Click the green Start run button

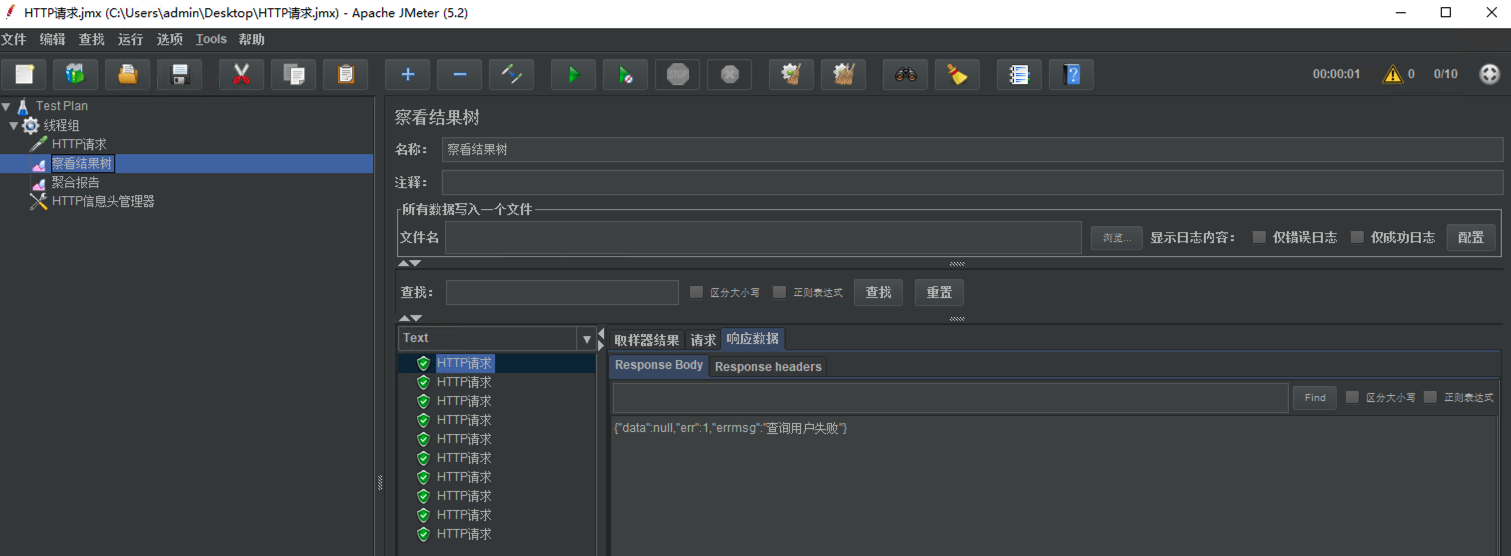573,75
